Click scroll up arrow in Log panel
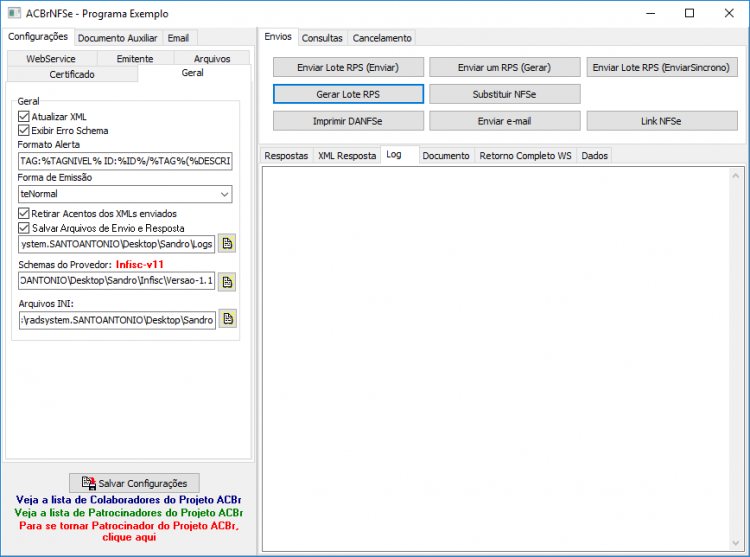The height and width of the screenshot is (557, 750). pos(736,176)
